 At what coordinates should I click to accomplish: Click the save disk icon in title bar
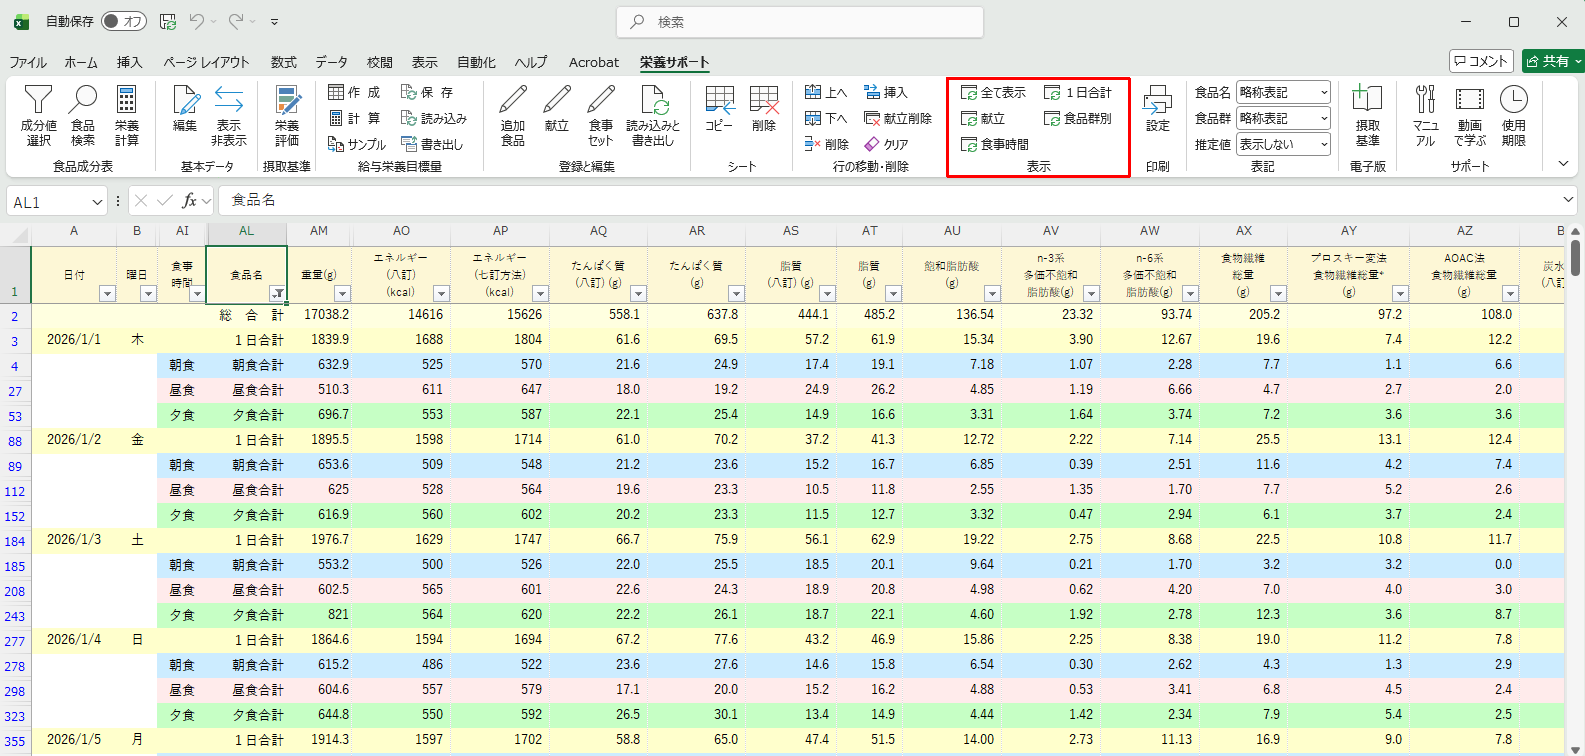click(168, 21)
